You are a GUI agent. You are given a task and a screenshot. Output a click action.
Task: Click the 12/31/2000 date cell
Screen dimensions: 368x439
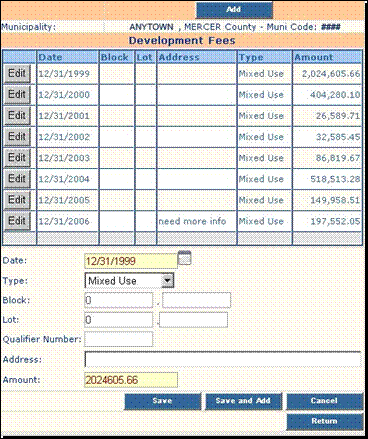(x=67, y=95)
